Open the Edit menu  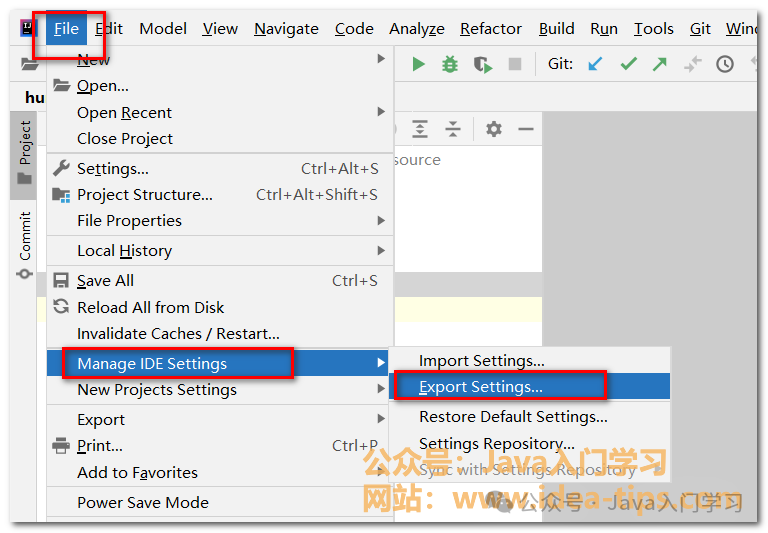coord(109,28)
